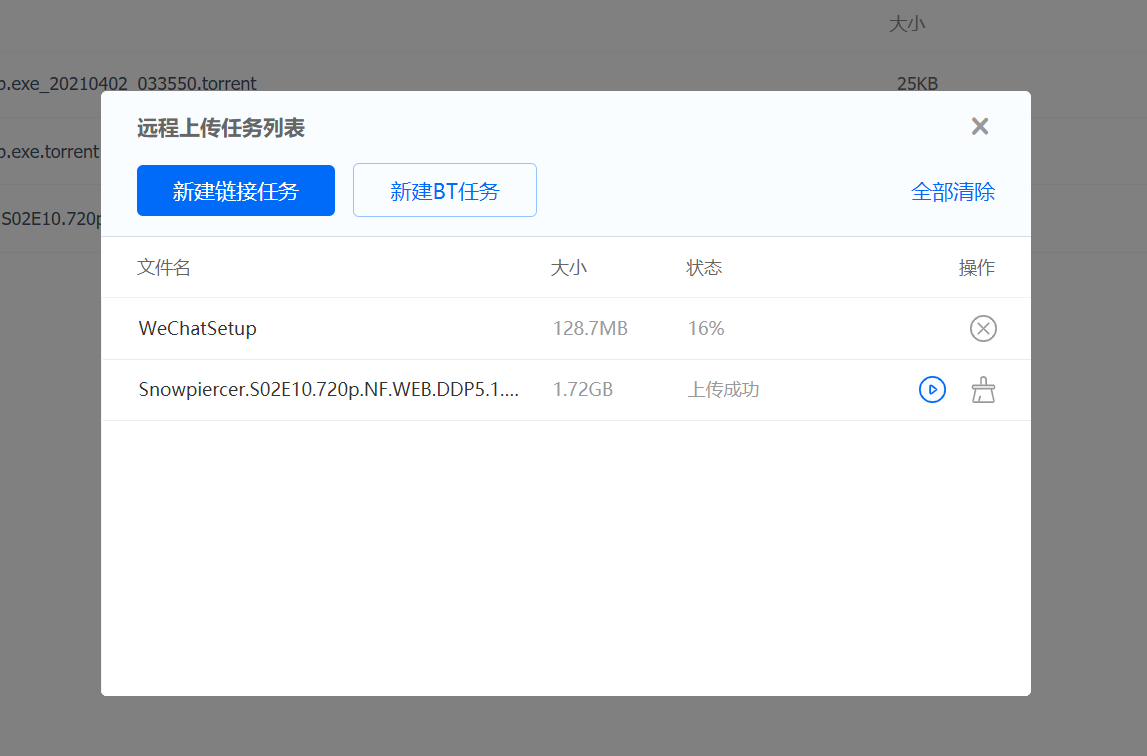
Task: Cancel the WeChatSetup upload task
Action: click(983, 329)
